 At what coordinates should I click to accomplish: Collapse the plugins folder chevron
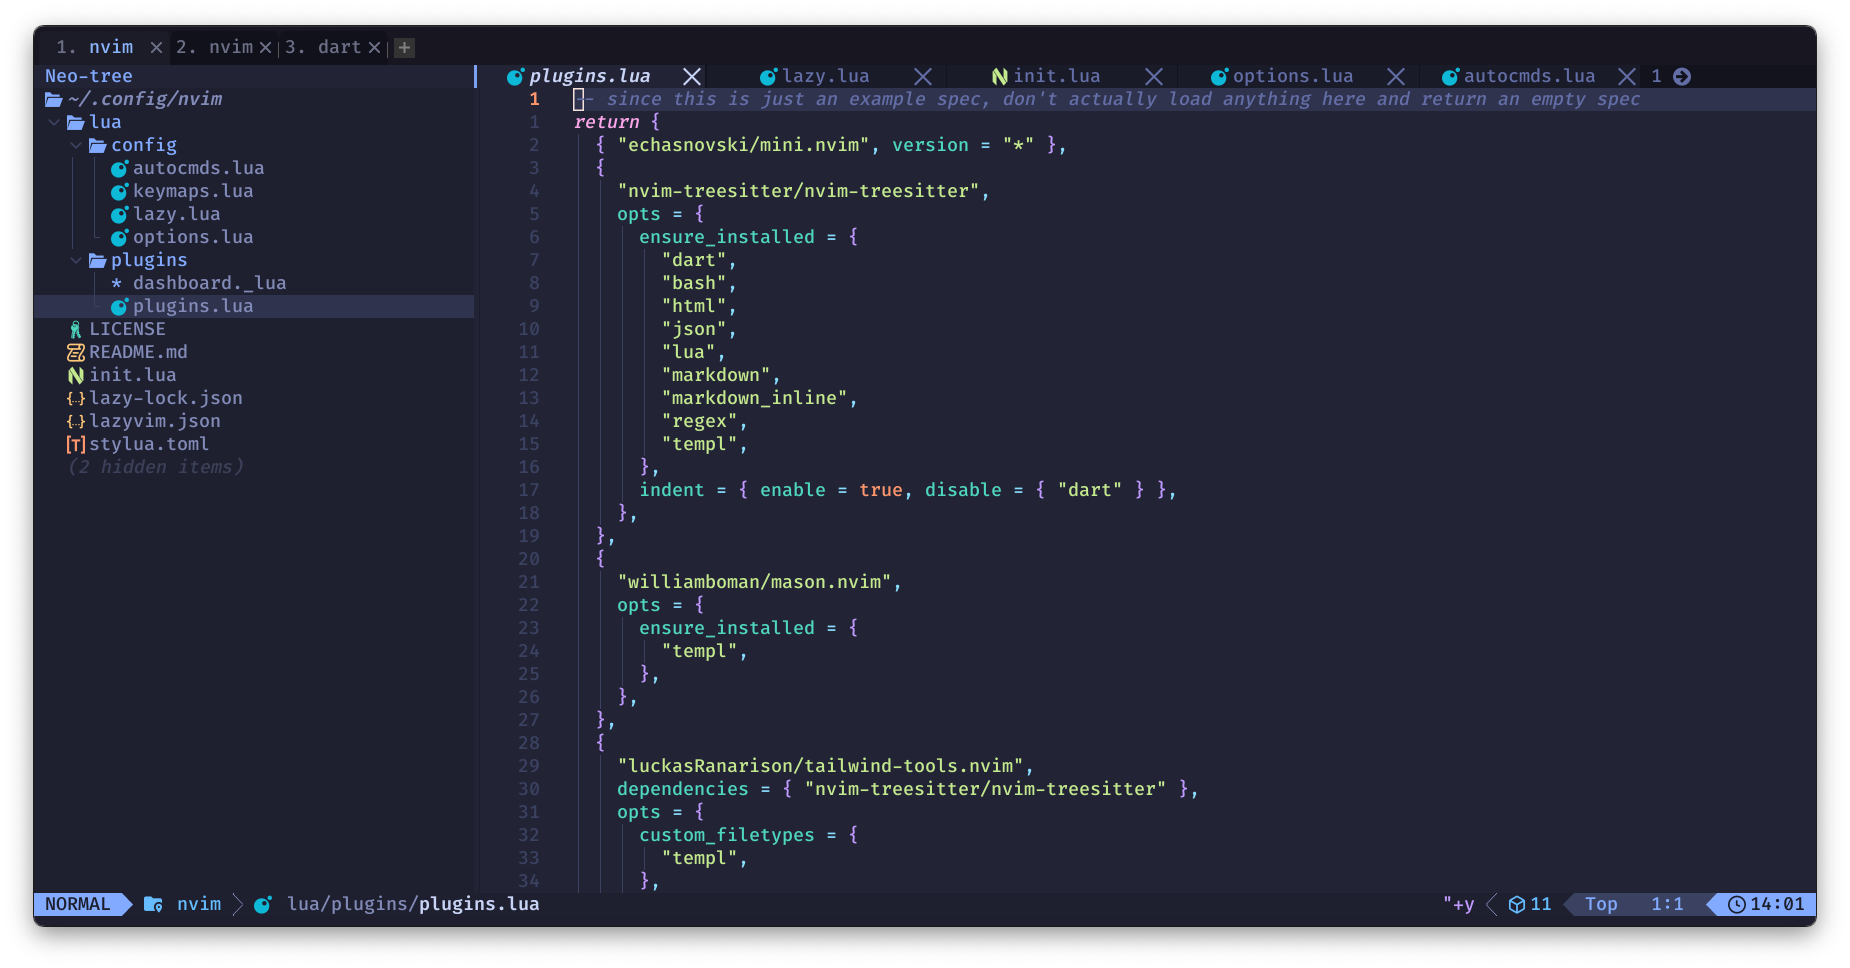(x=76, y=260)
